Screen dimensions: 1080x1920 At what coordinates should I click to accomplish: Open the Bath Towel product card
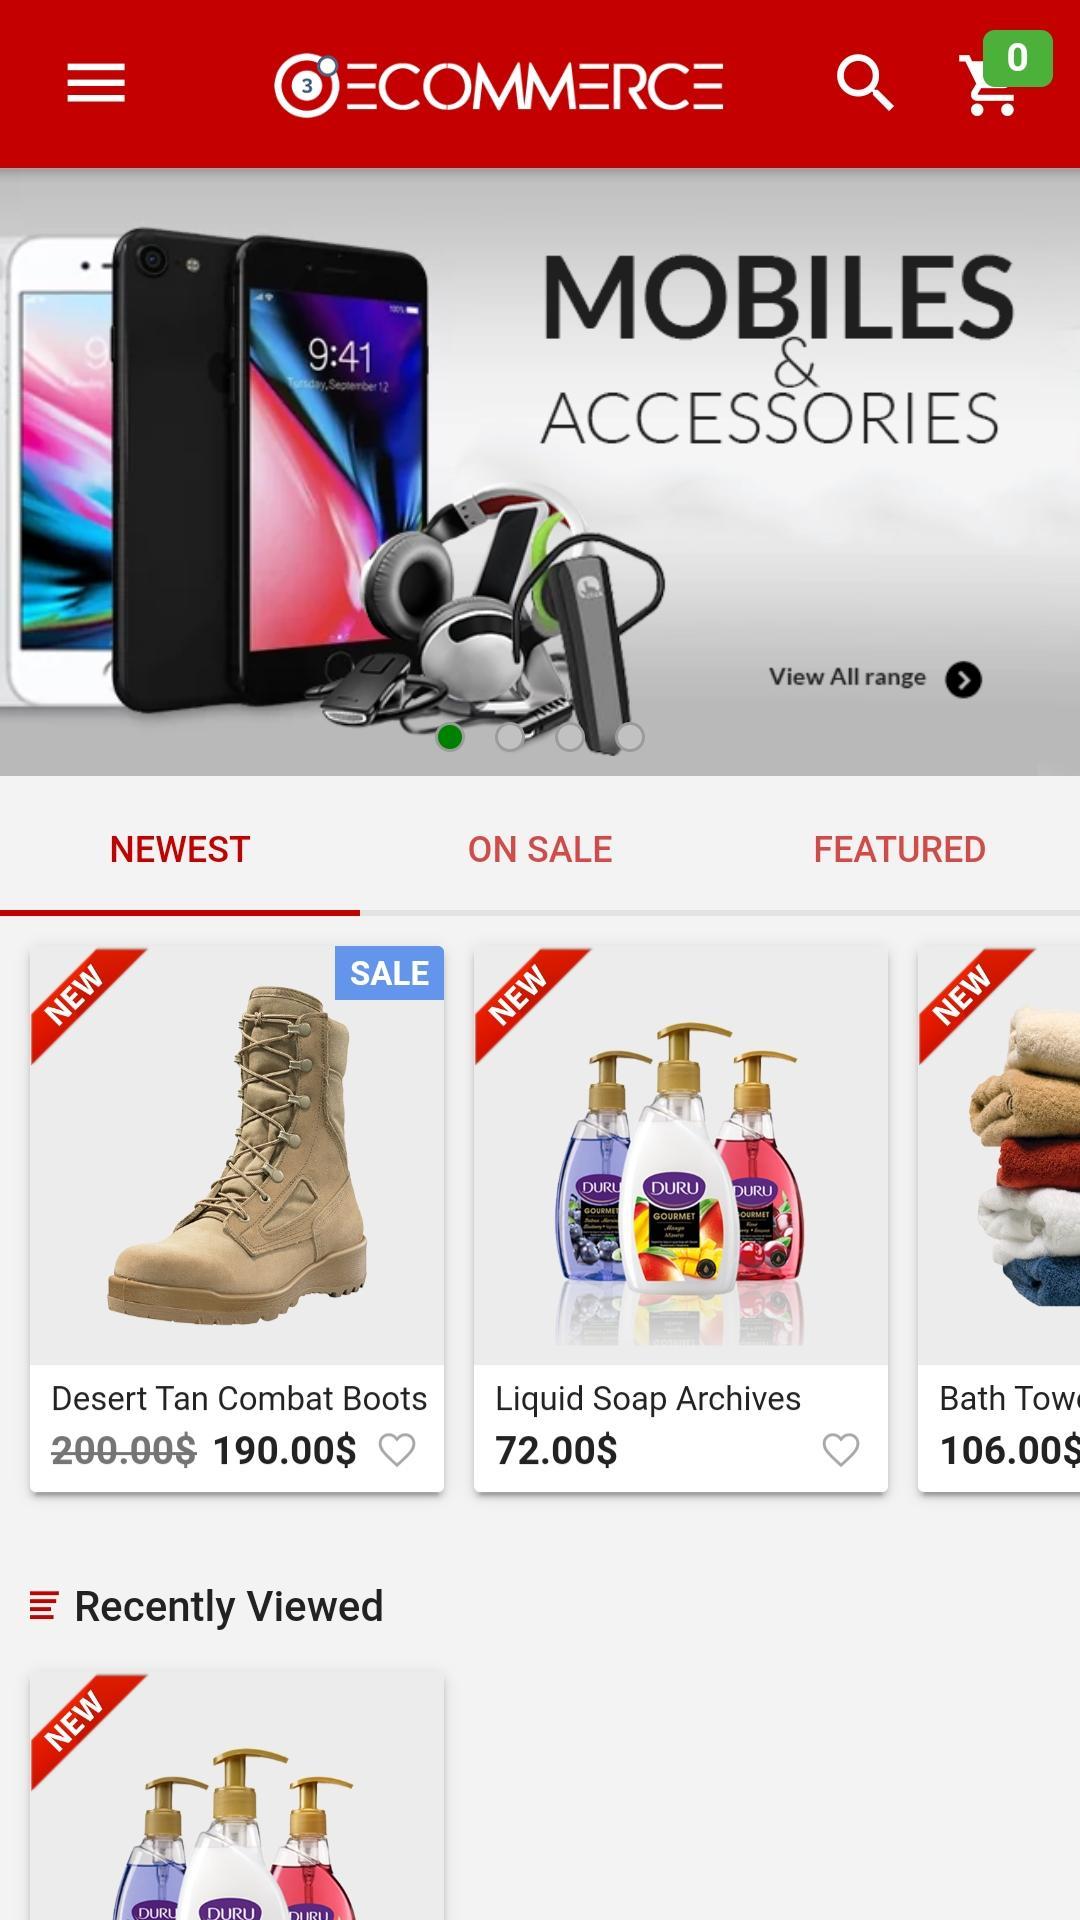(999, 1219)
